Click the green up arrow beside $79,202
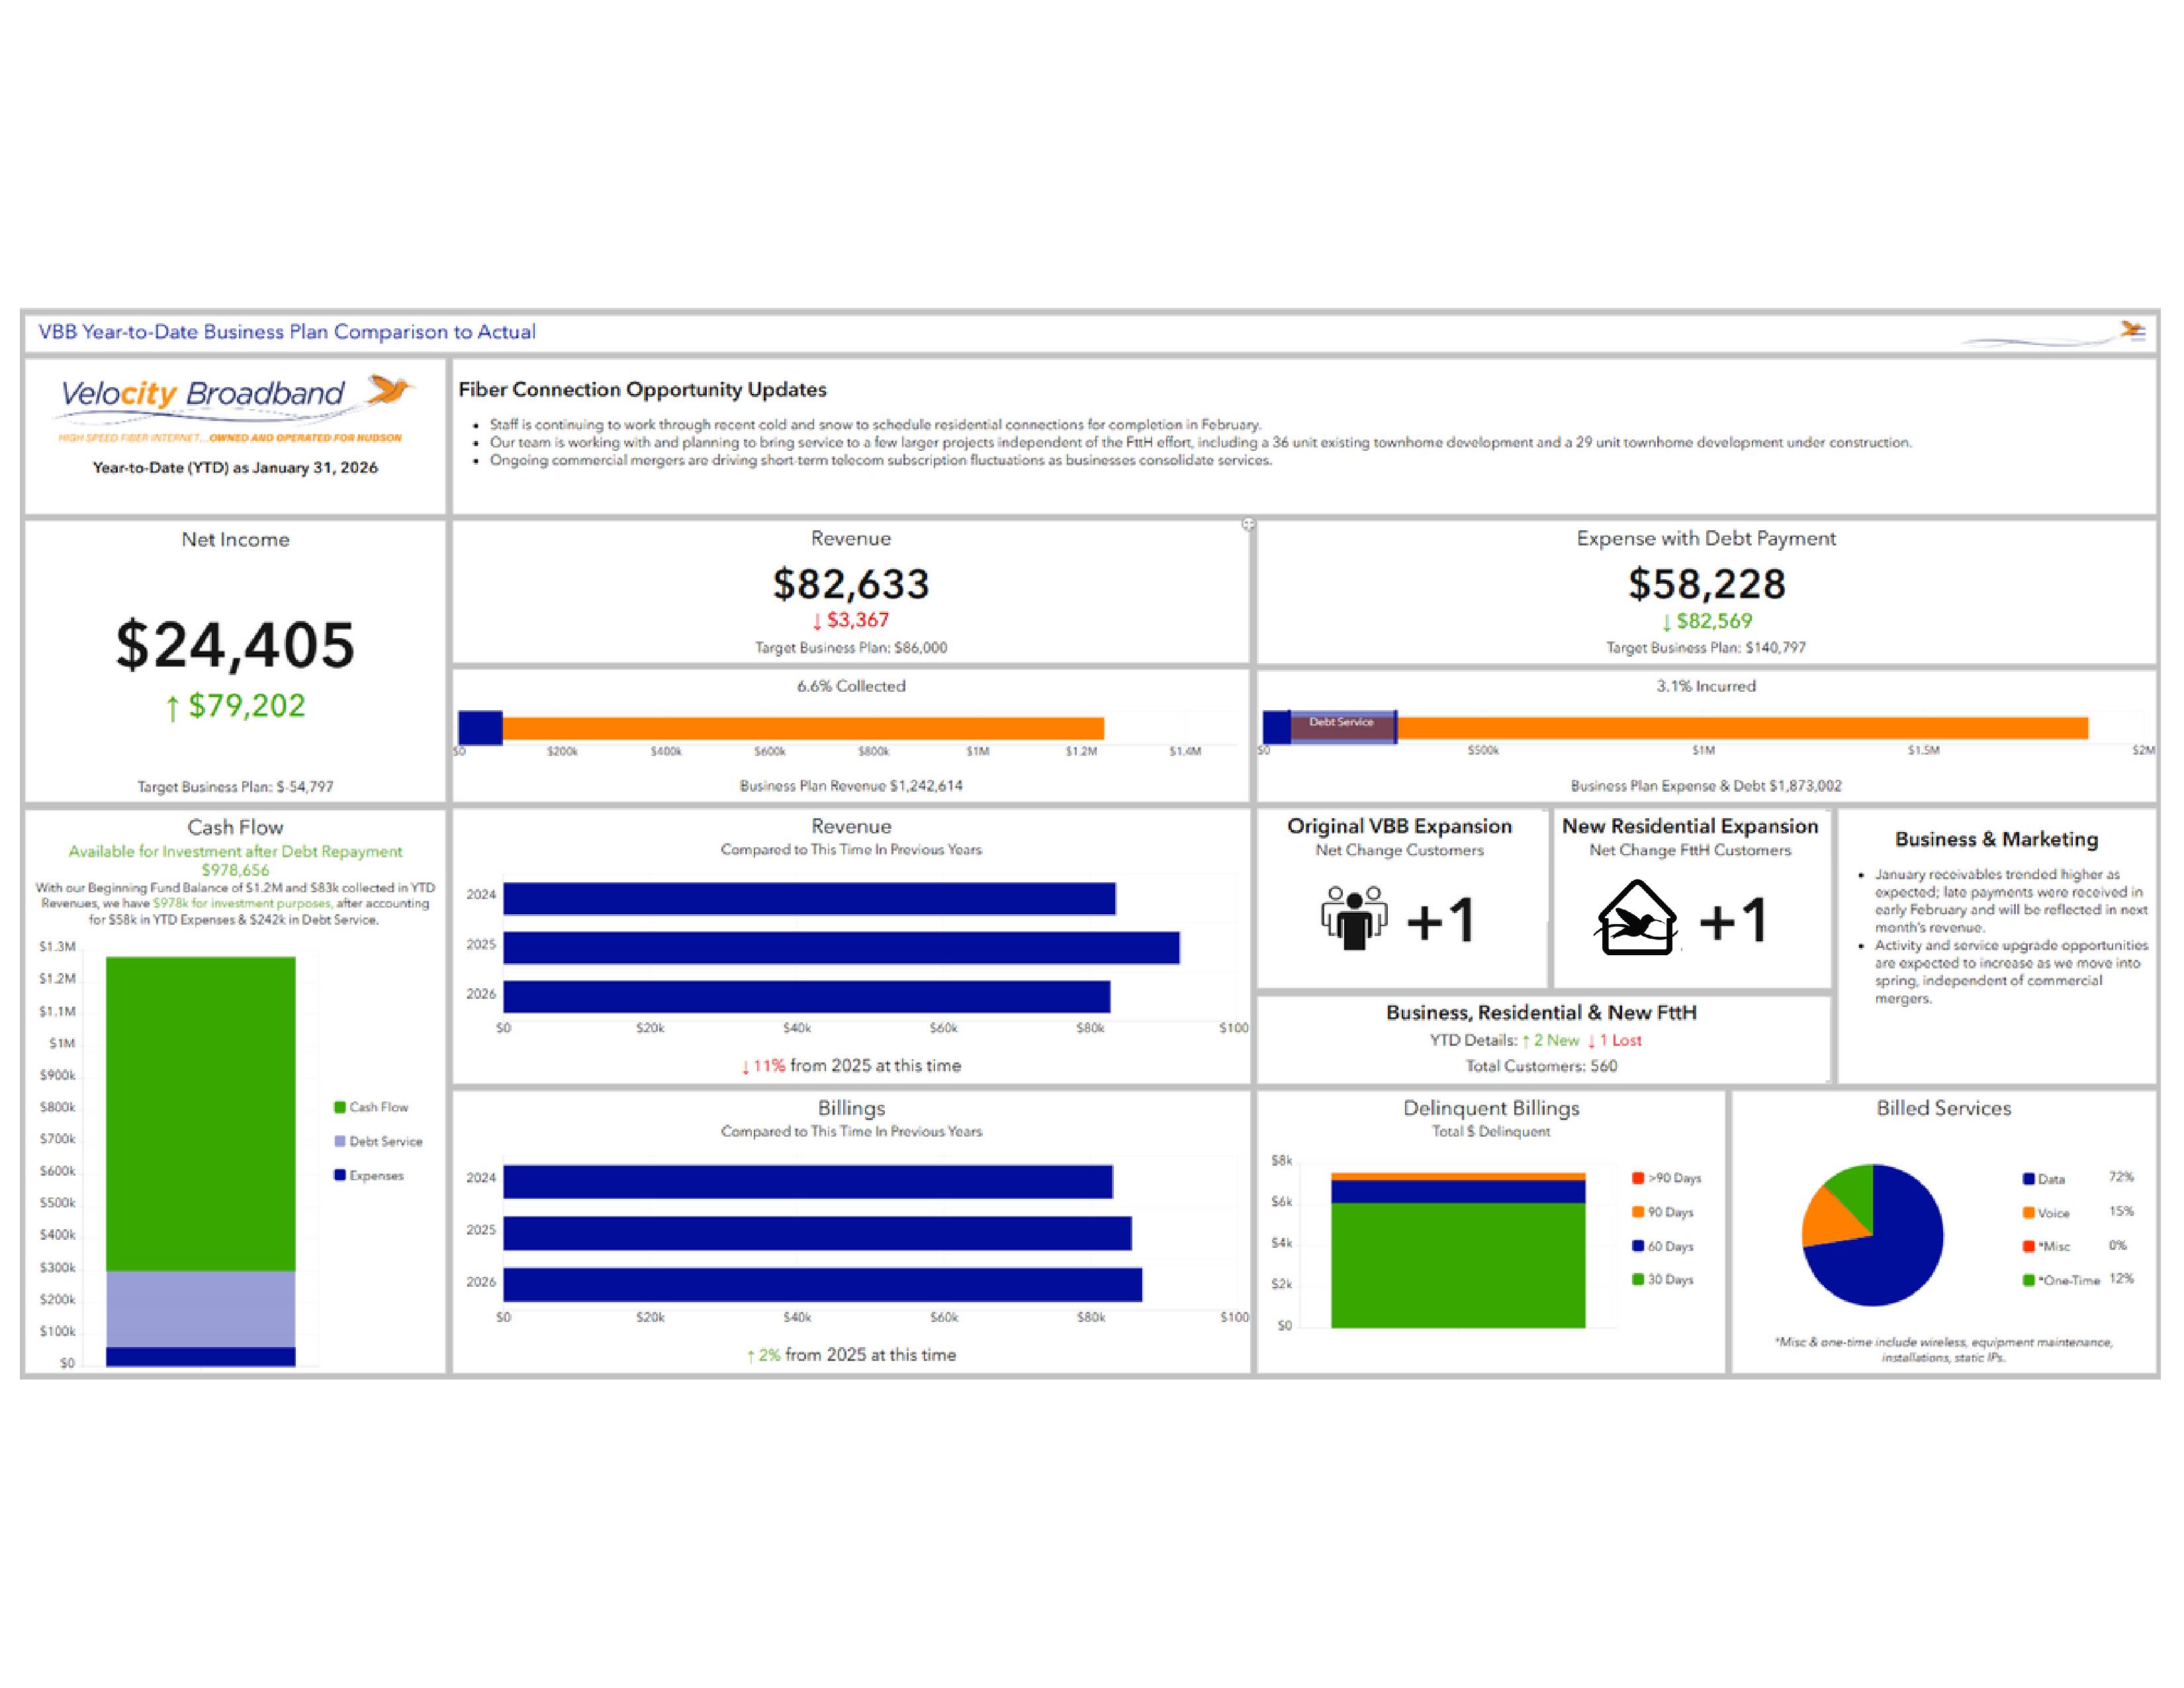 point(172,708)
